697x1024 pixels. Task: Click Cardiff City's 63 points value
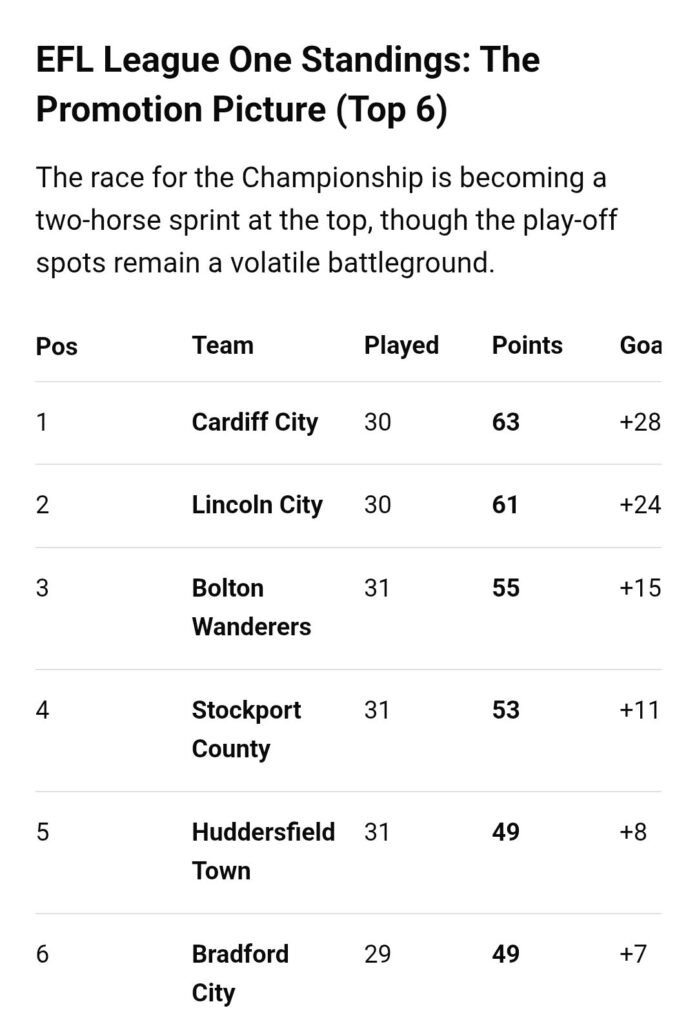point(506,422)
